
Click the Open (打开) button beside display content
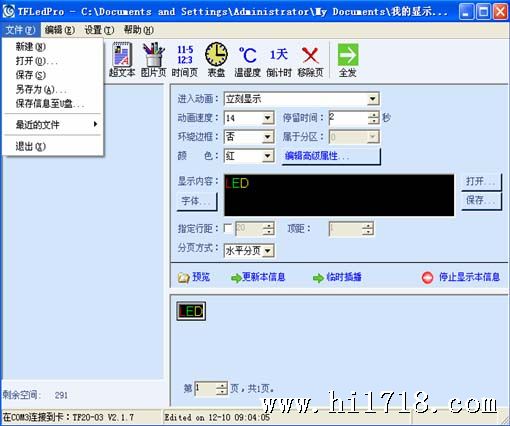481,182
